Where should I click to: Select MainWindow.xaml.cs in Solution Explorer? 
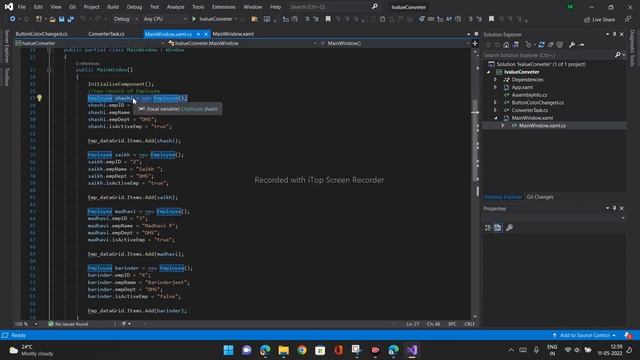pyautogui.click(x=542, y=125)
